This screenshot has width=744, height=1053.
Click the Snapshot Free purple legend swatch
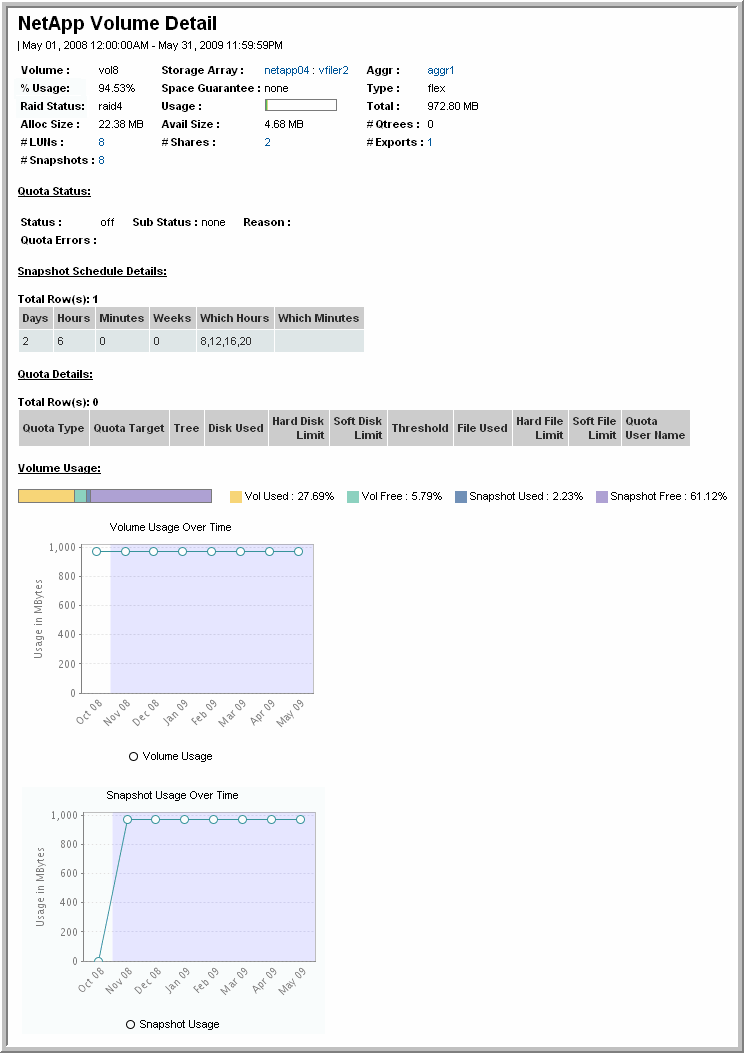point(601,497)
